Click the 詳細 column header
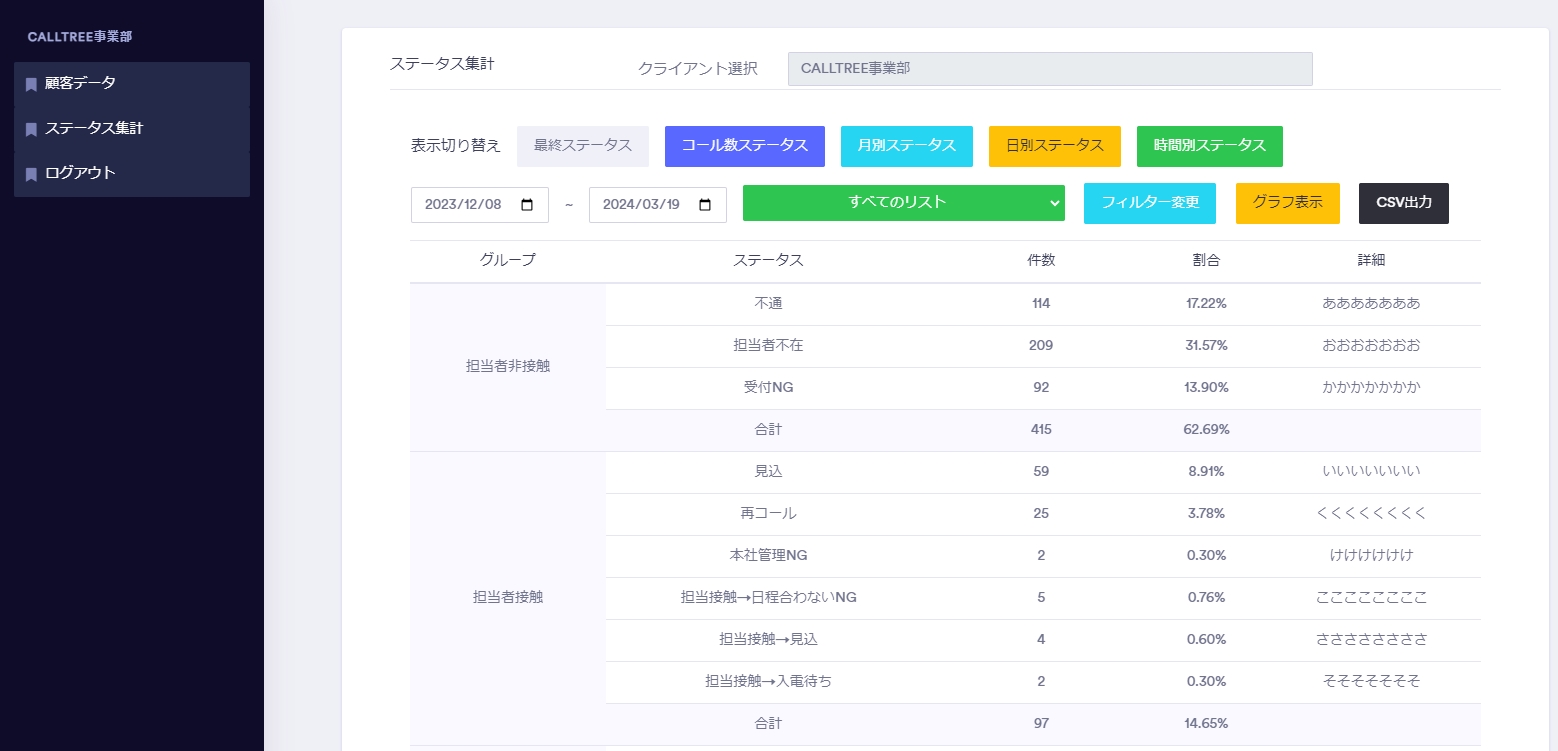The height and width of the screenshot is (751, 1558). click(1371, 260)
